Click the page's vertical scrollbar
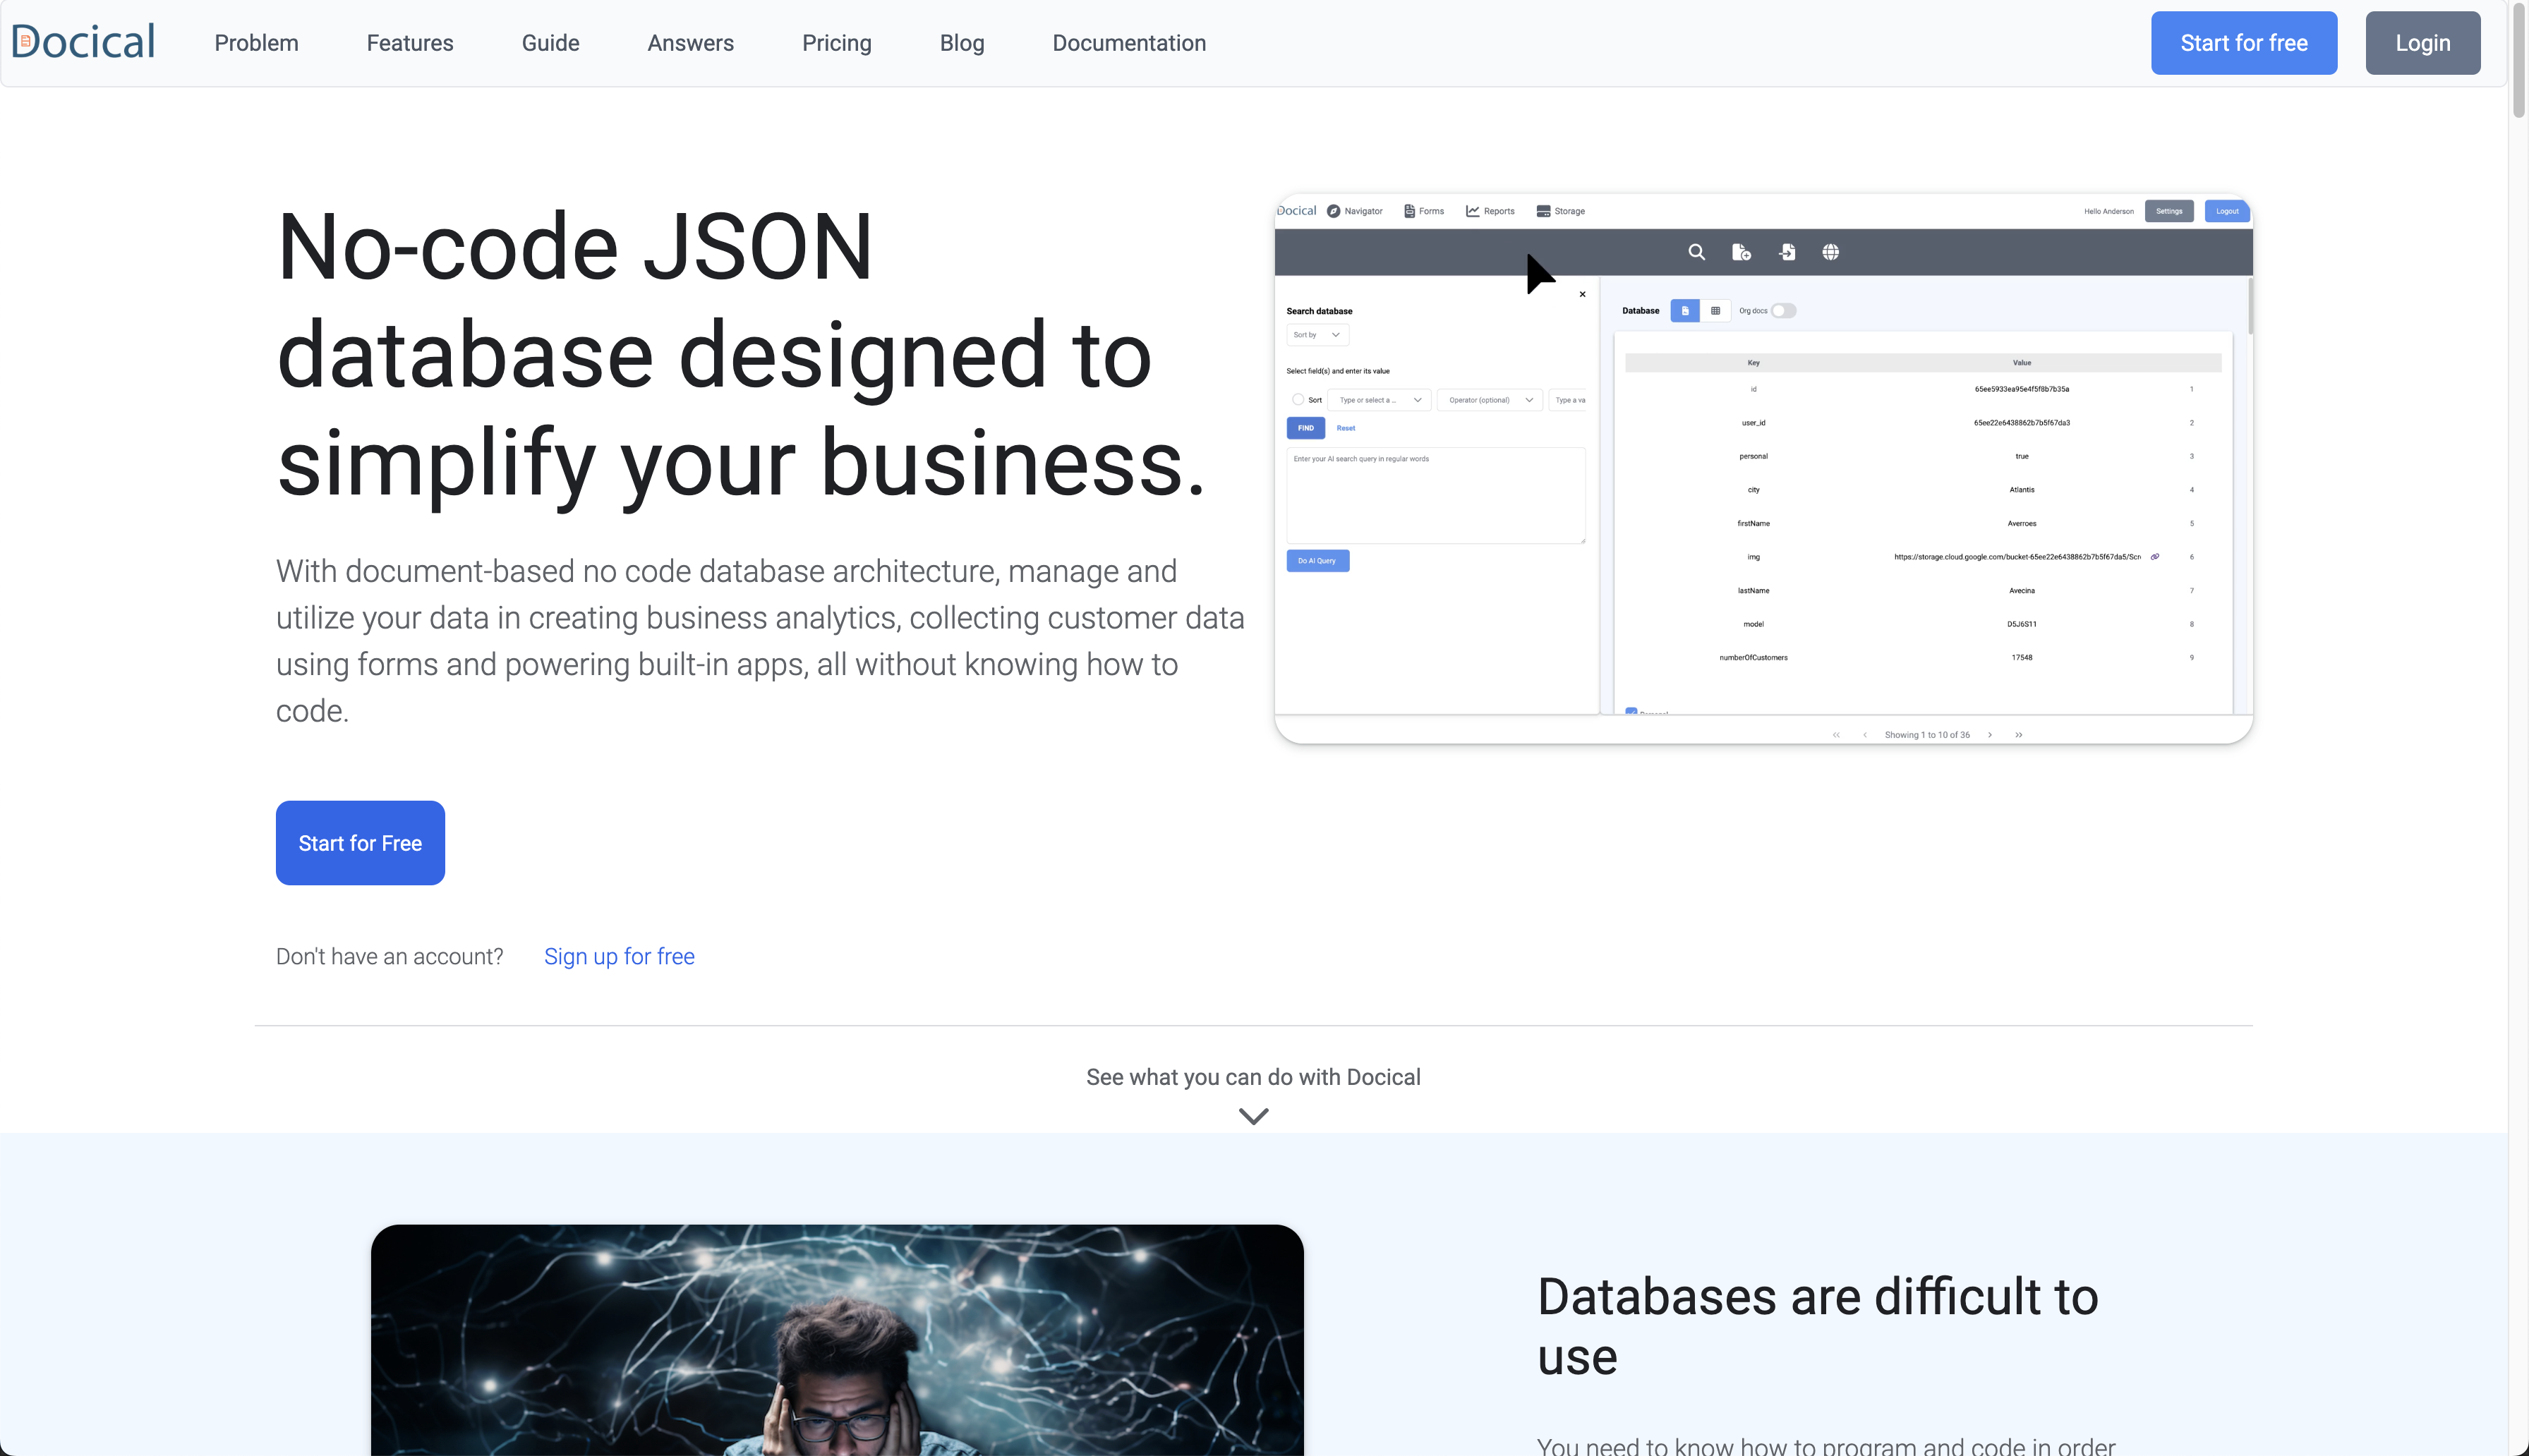 (2518, 60)
